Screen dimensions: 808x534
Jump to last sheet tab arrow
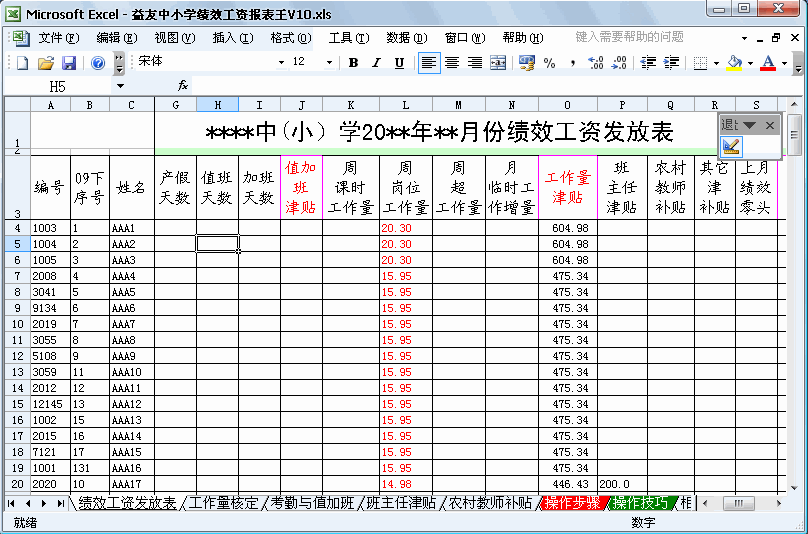tap(61, 503)
